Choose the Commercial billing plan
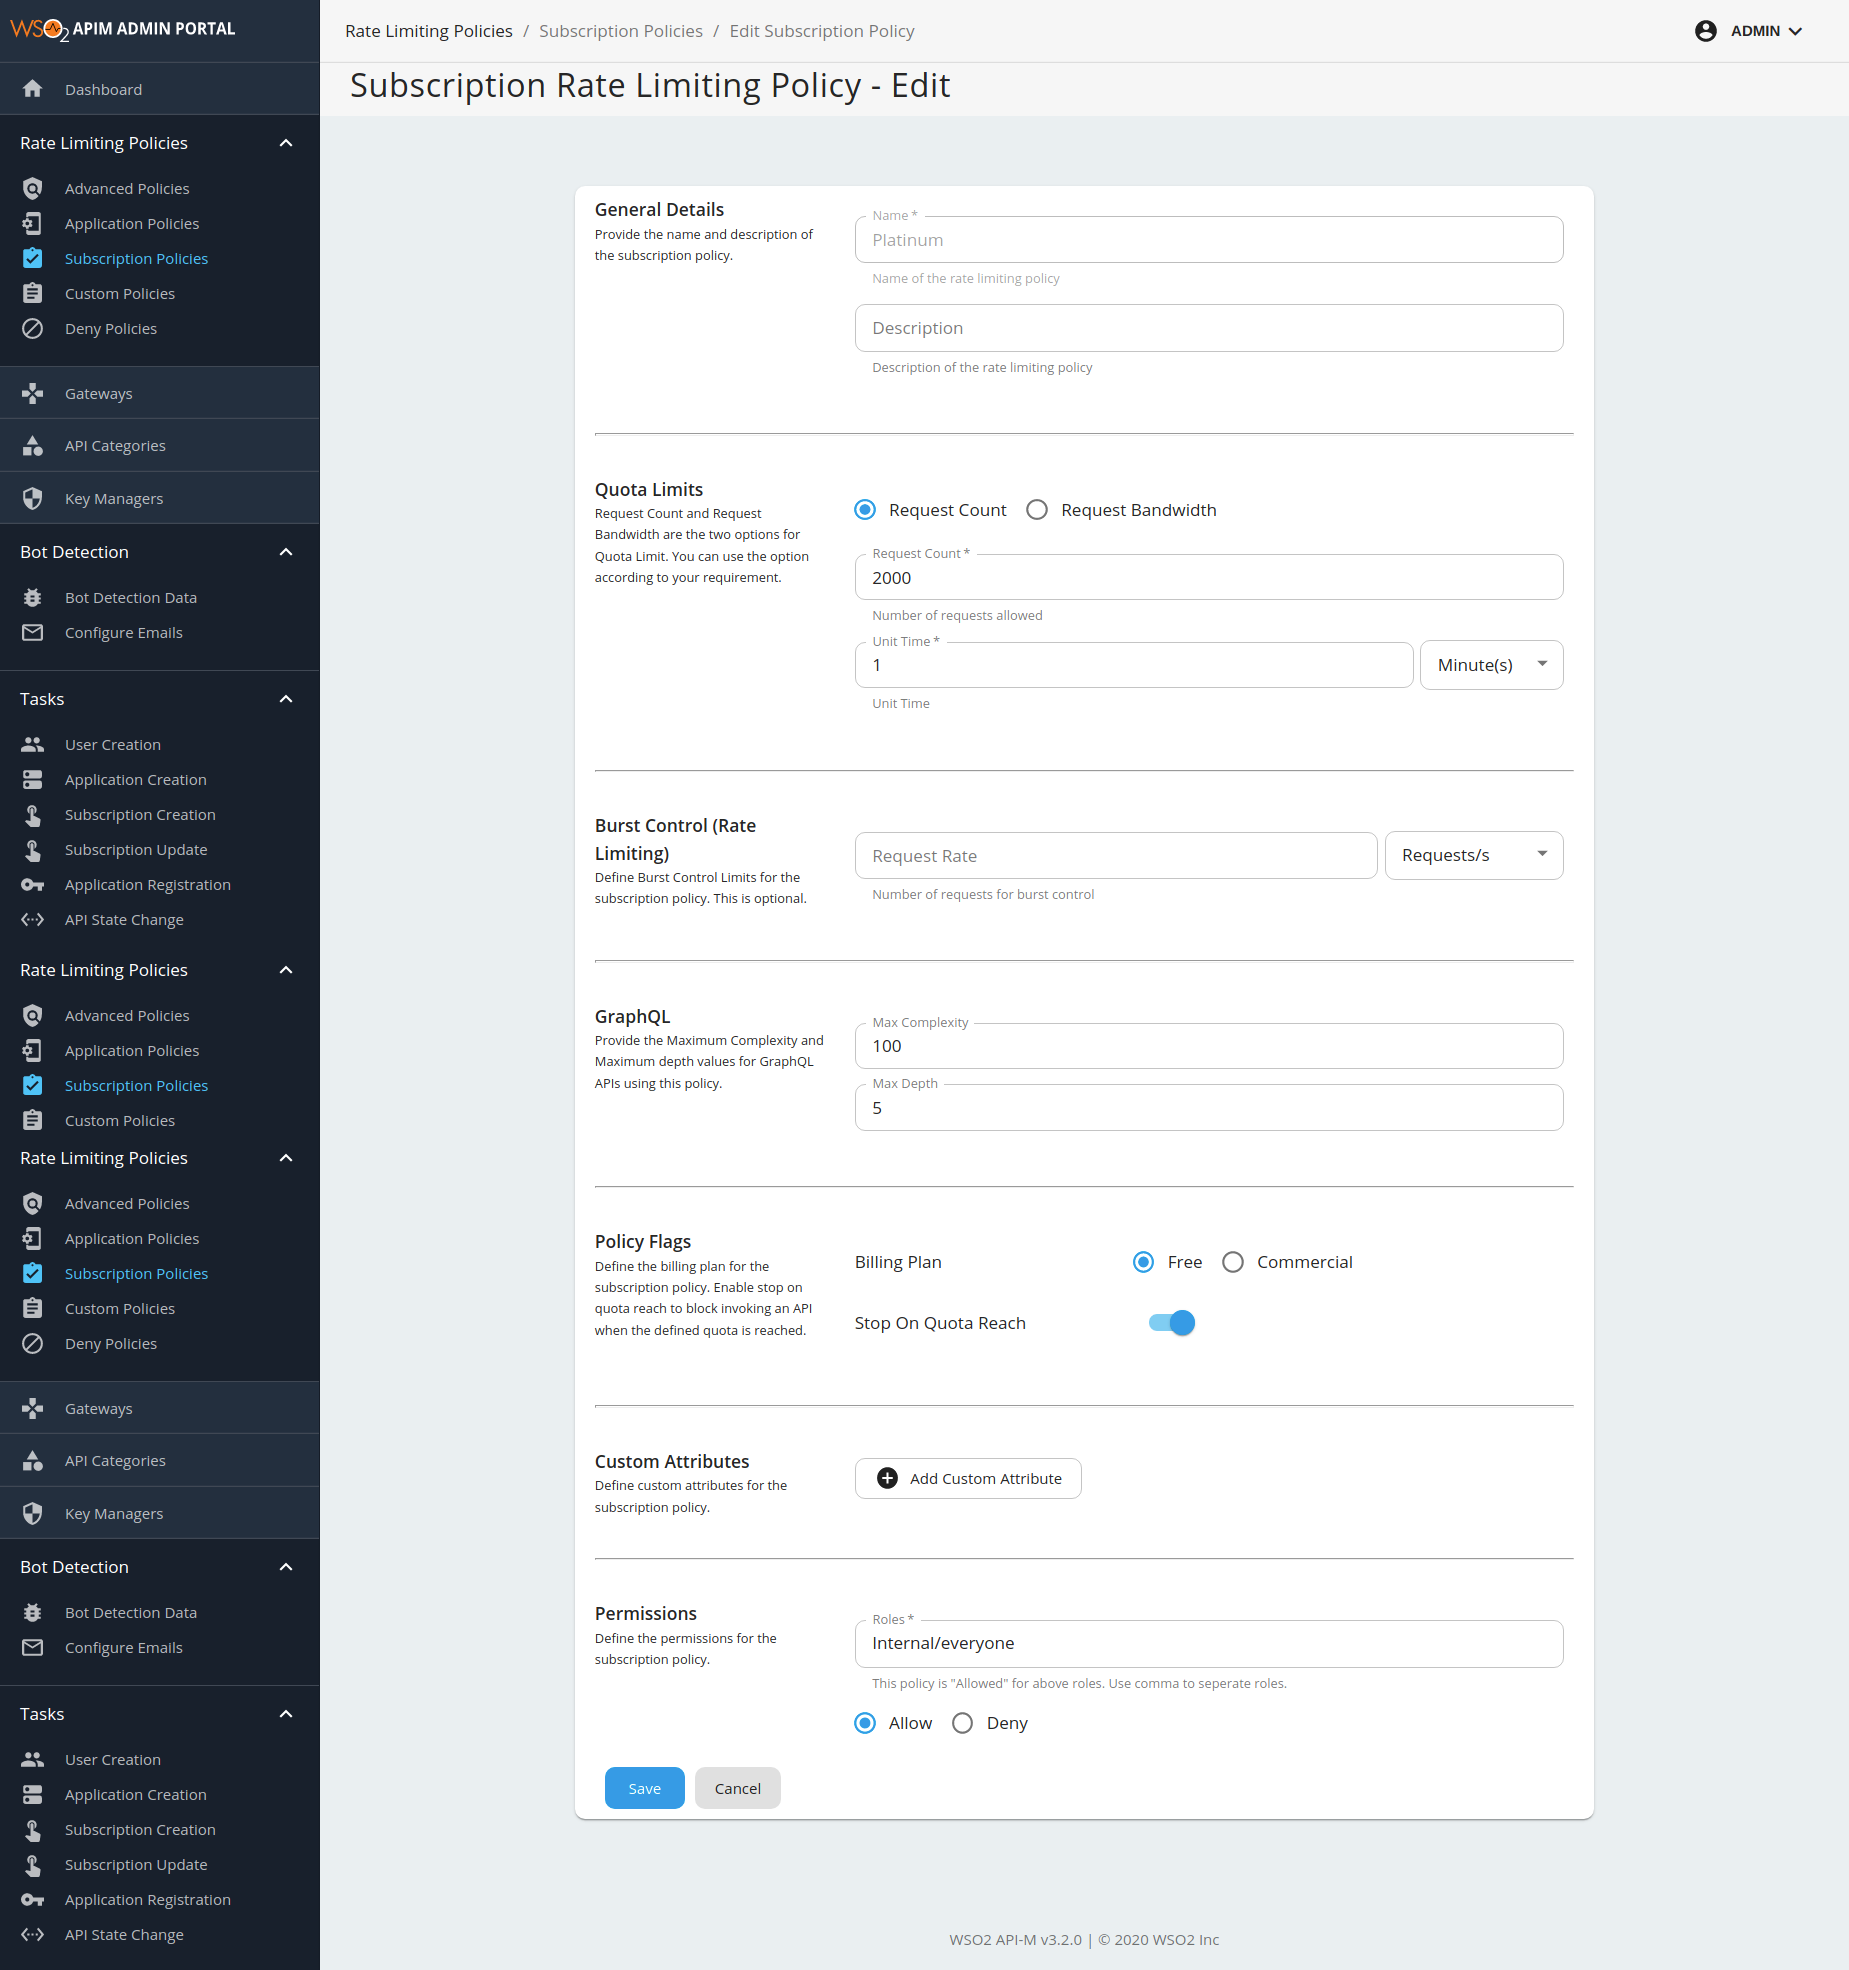Image resolution: width=1849 pixels, height=1970 pixels. (1233, 1262)
